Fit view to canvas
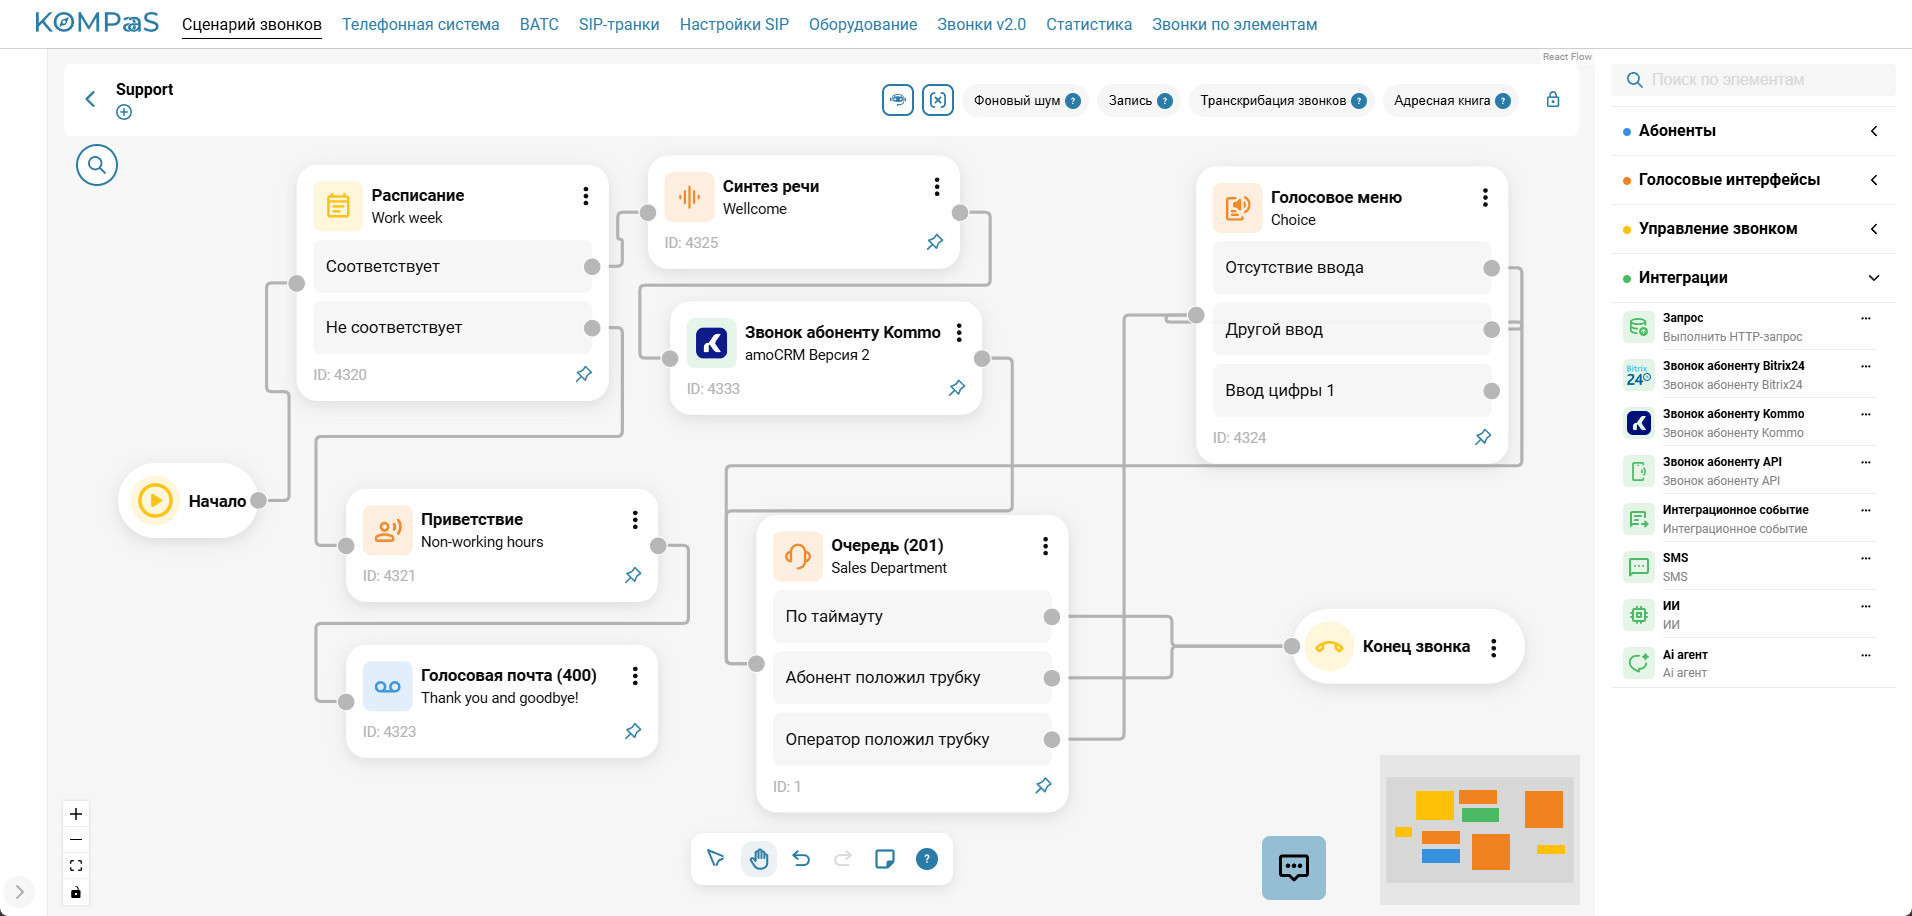The height and width of the screenshot is (916, 1912). pyautogui.click(x=76, y=866)
